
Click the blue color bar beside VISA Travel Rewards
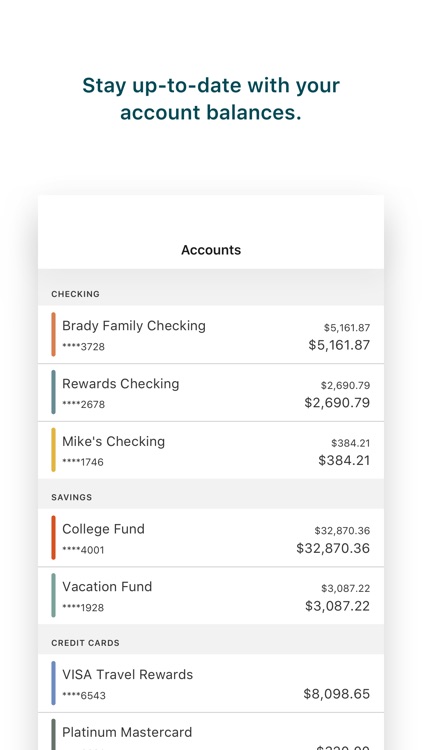pos(54,683)
